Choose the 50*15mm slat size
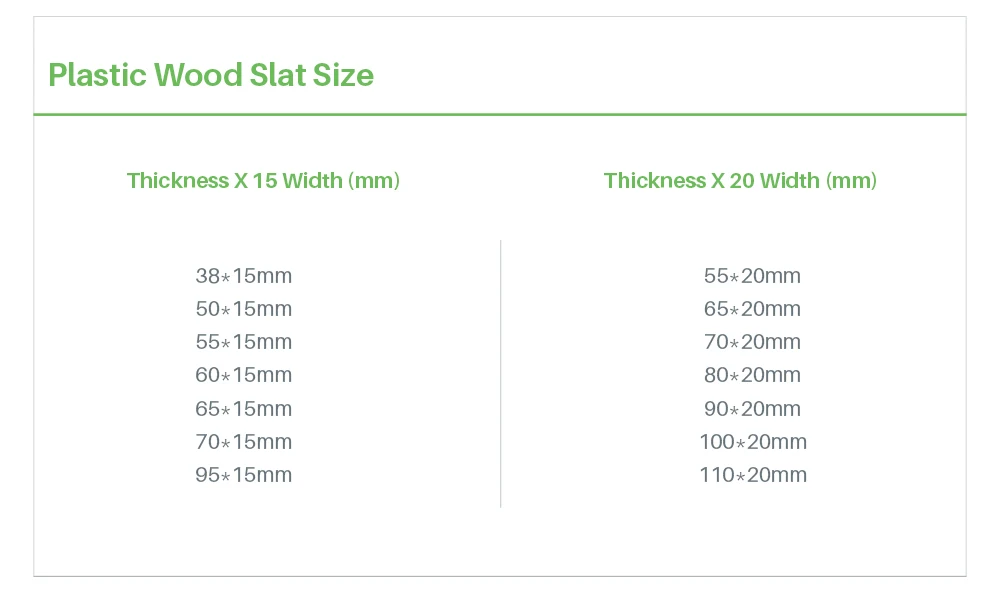The image size is (1000, 593). click(x=244, y=309)
